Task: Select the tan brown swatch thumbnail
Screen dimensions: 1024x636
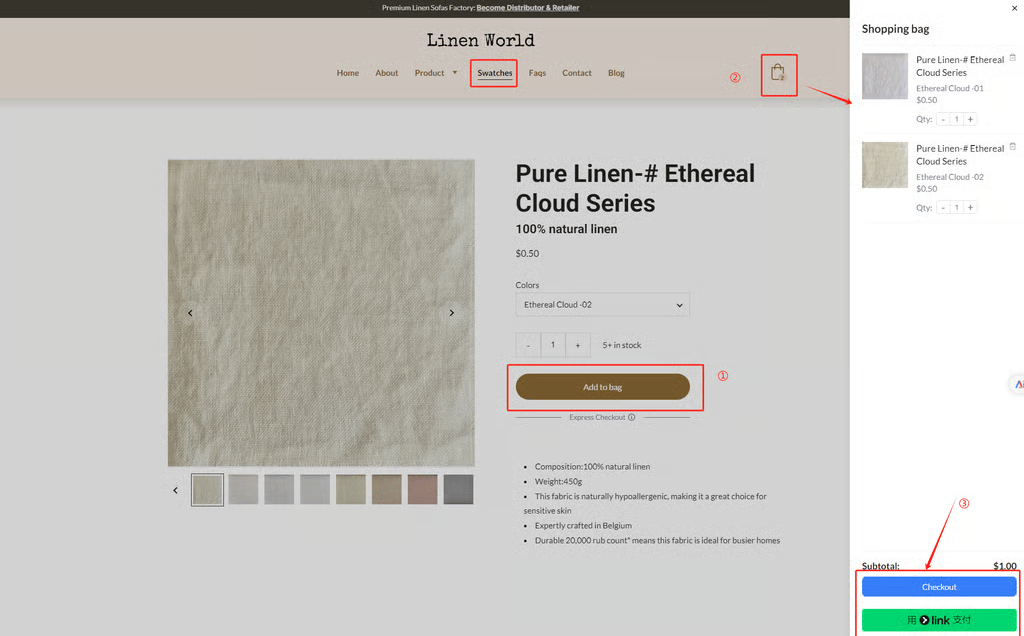Action: click(387, 490)
